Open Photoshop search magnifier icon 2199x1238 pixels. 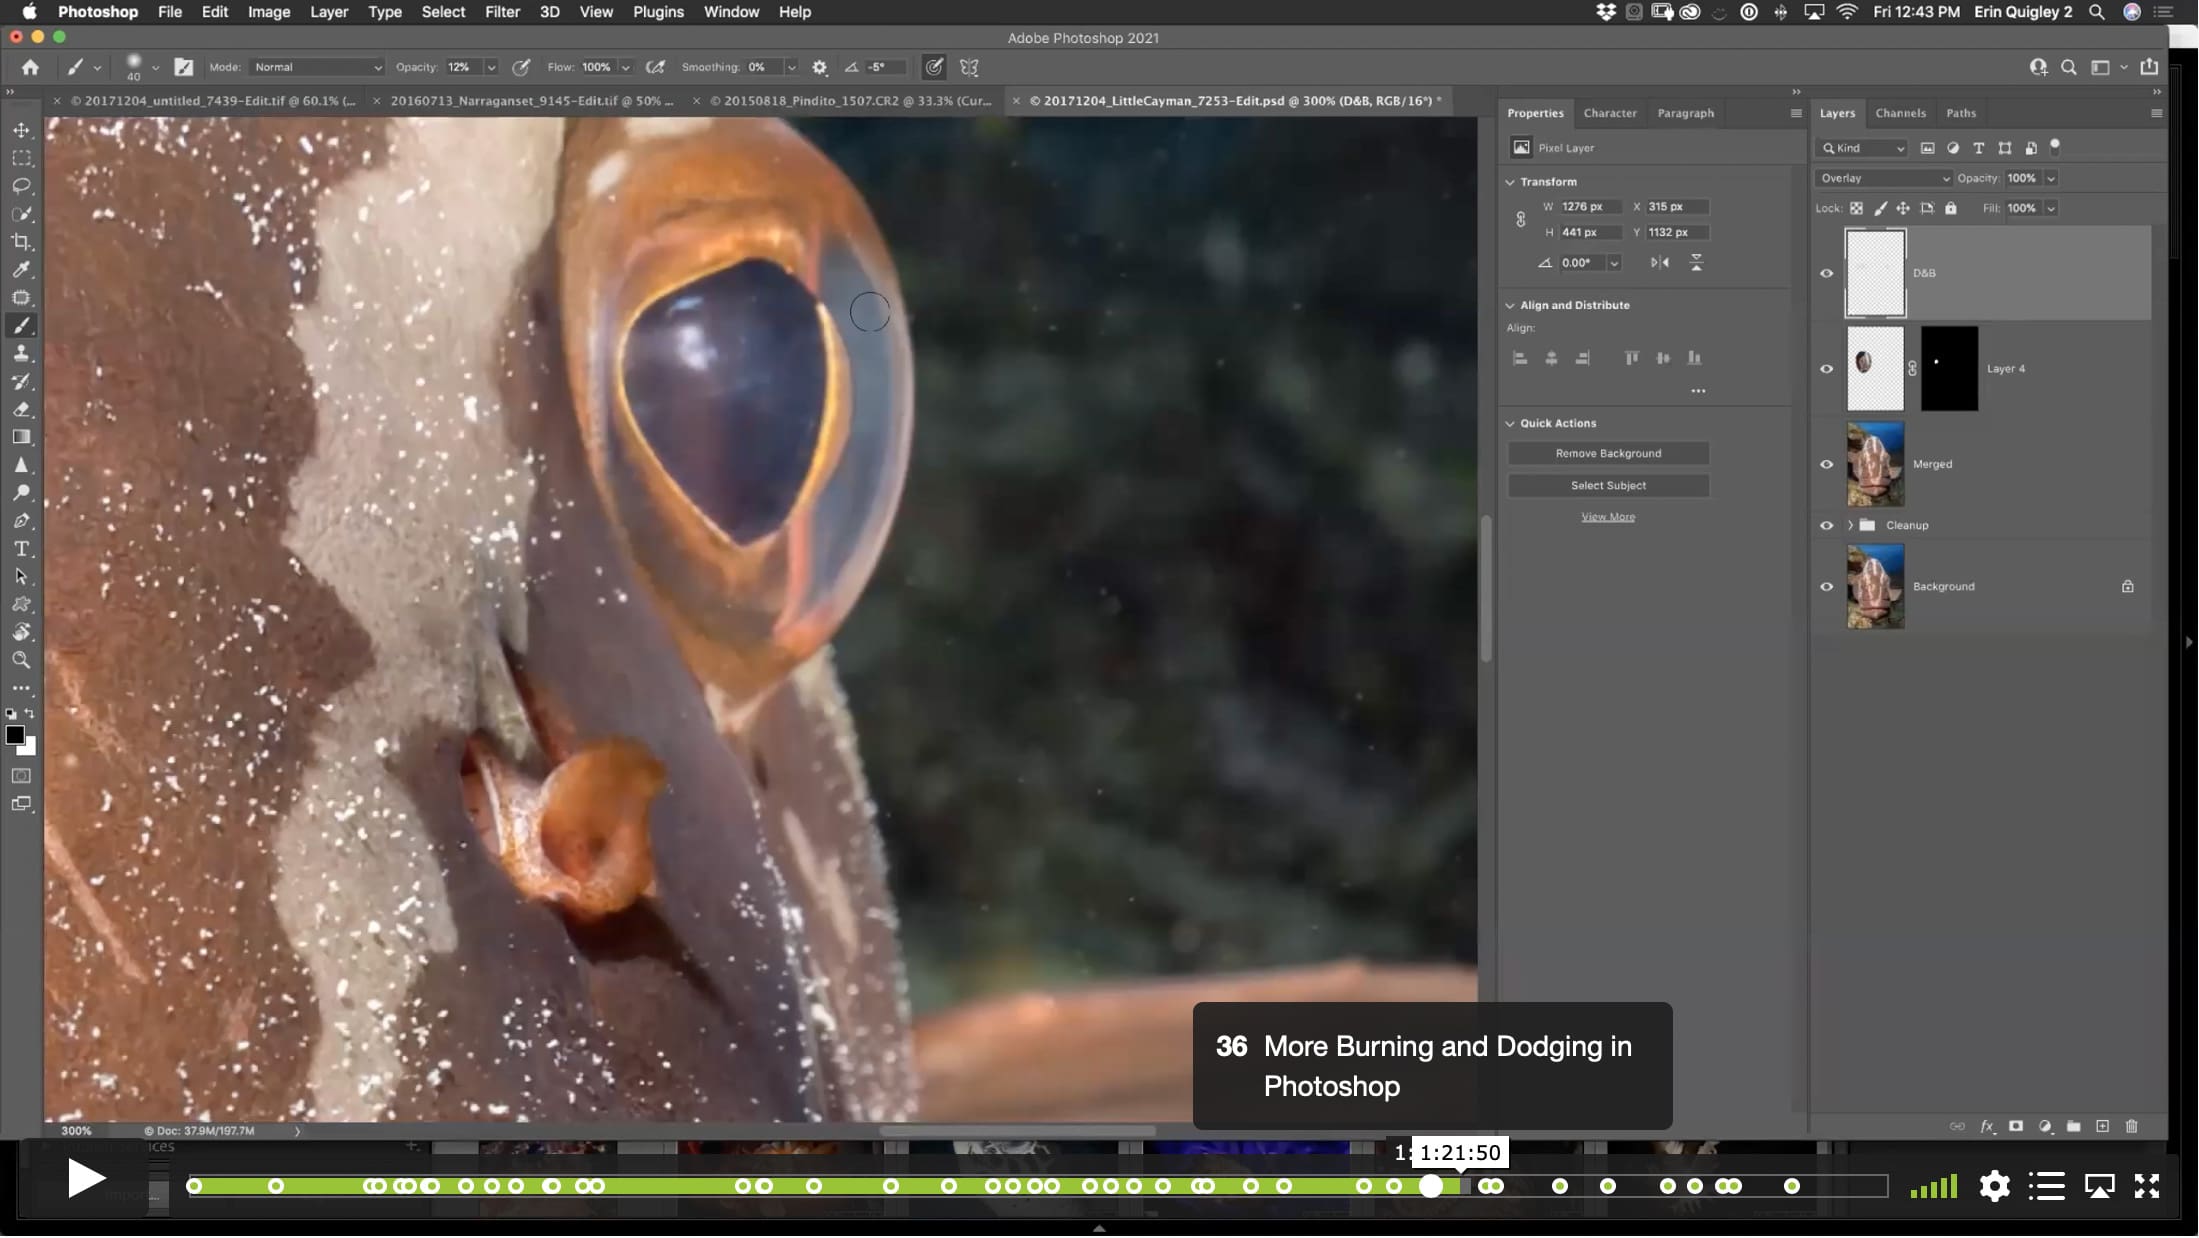coord(2068,67)
